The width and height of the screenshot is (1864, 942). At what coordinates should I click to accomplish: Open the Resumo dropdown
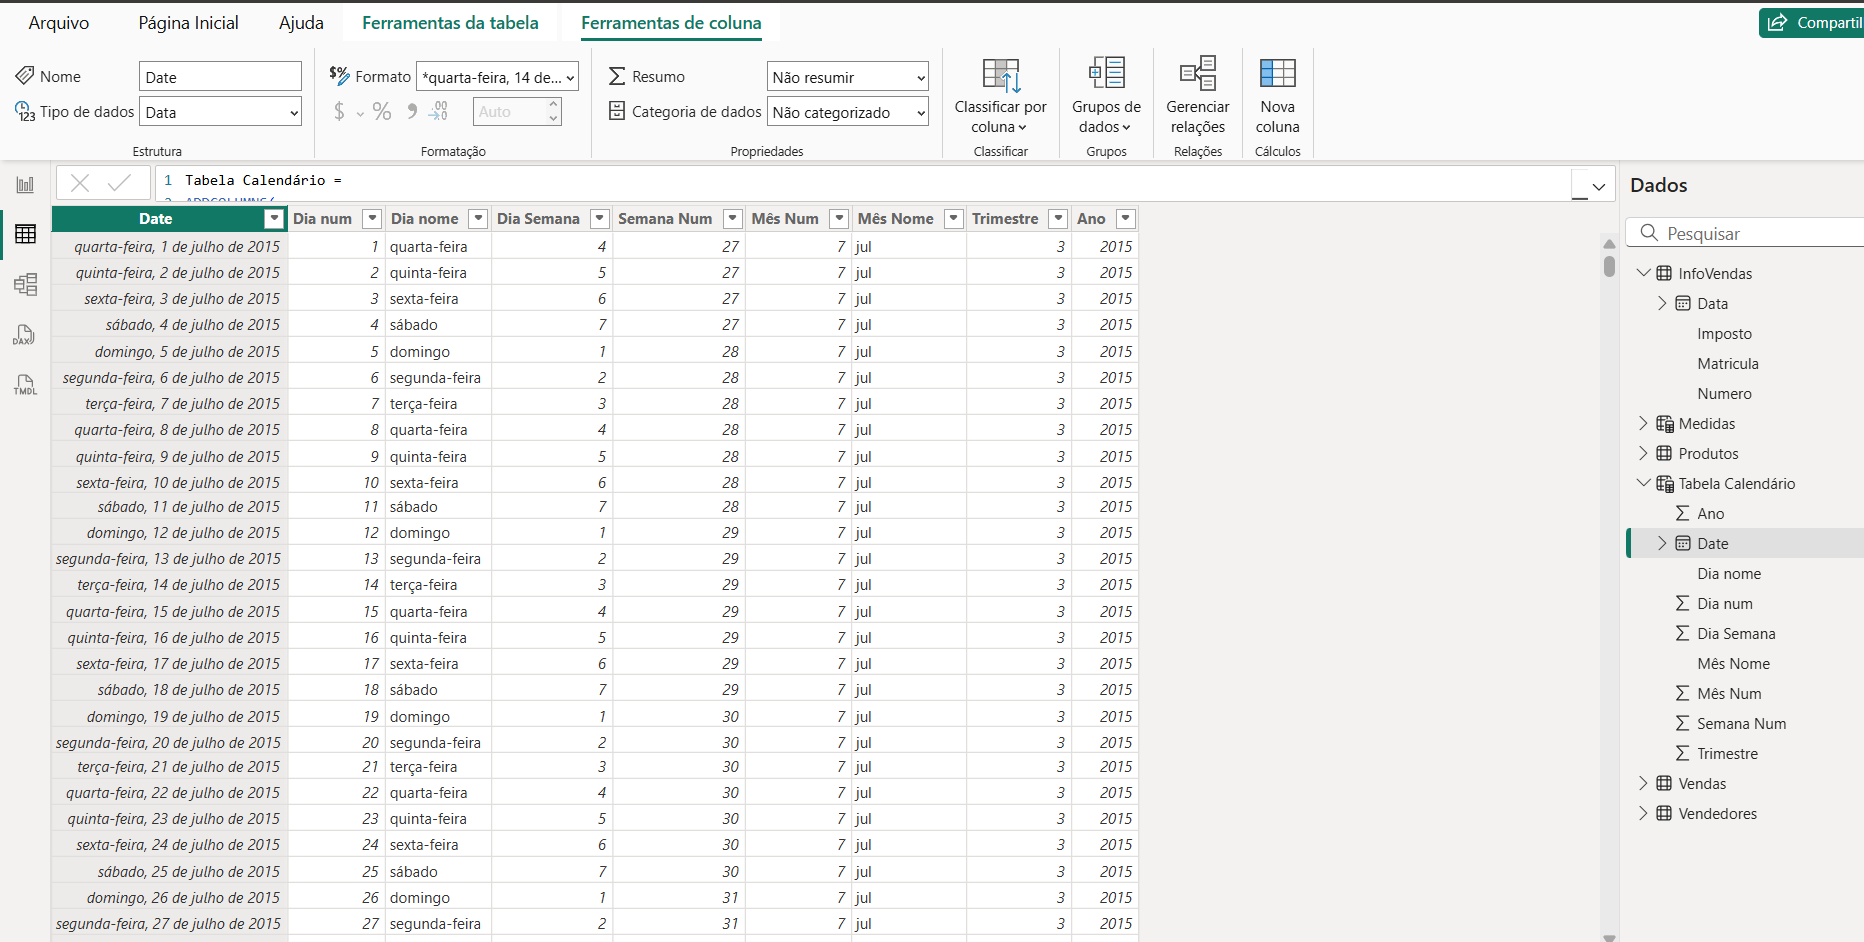click(x=848, y=77)
